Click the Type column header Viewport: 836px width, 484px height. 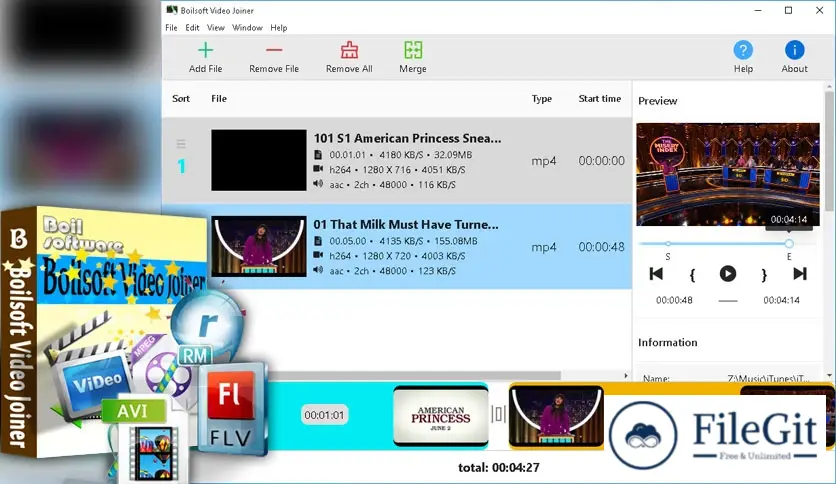point(542,99)
